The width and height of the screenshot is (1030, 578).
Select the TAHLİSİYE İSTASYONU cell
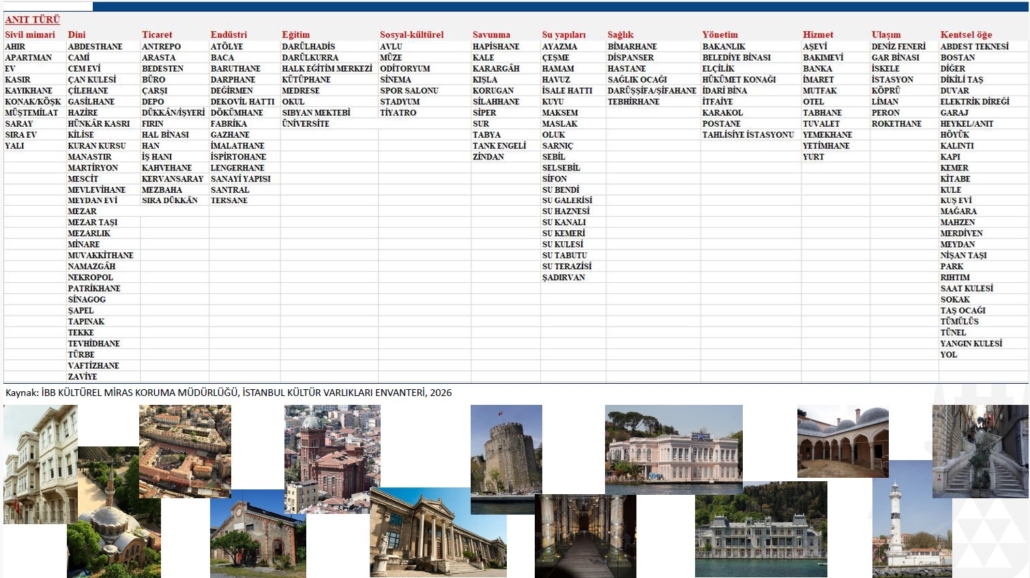(x=747, y=135)
